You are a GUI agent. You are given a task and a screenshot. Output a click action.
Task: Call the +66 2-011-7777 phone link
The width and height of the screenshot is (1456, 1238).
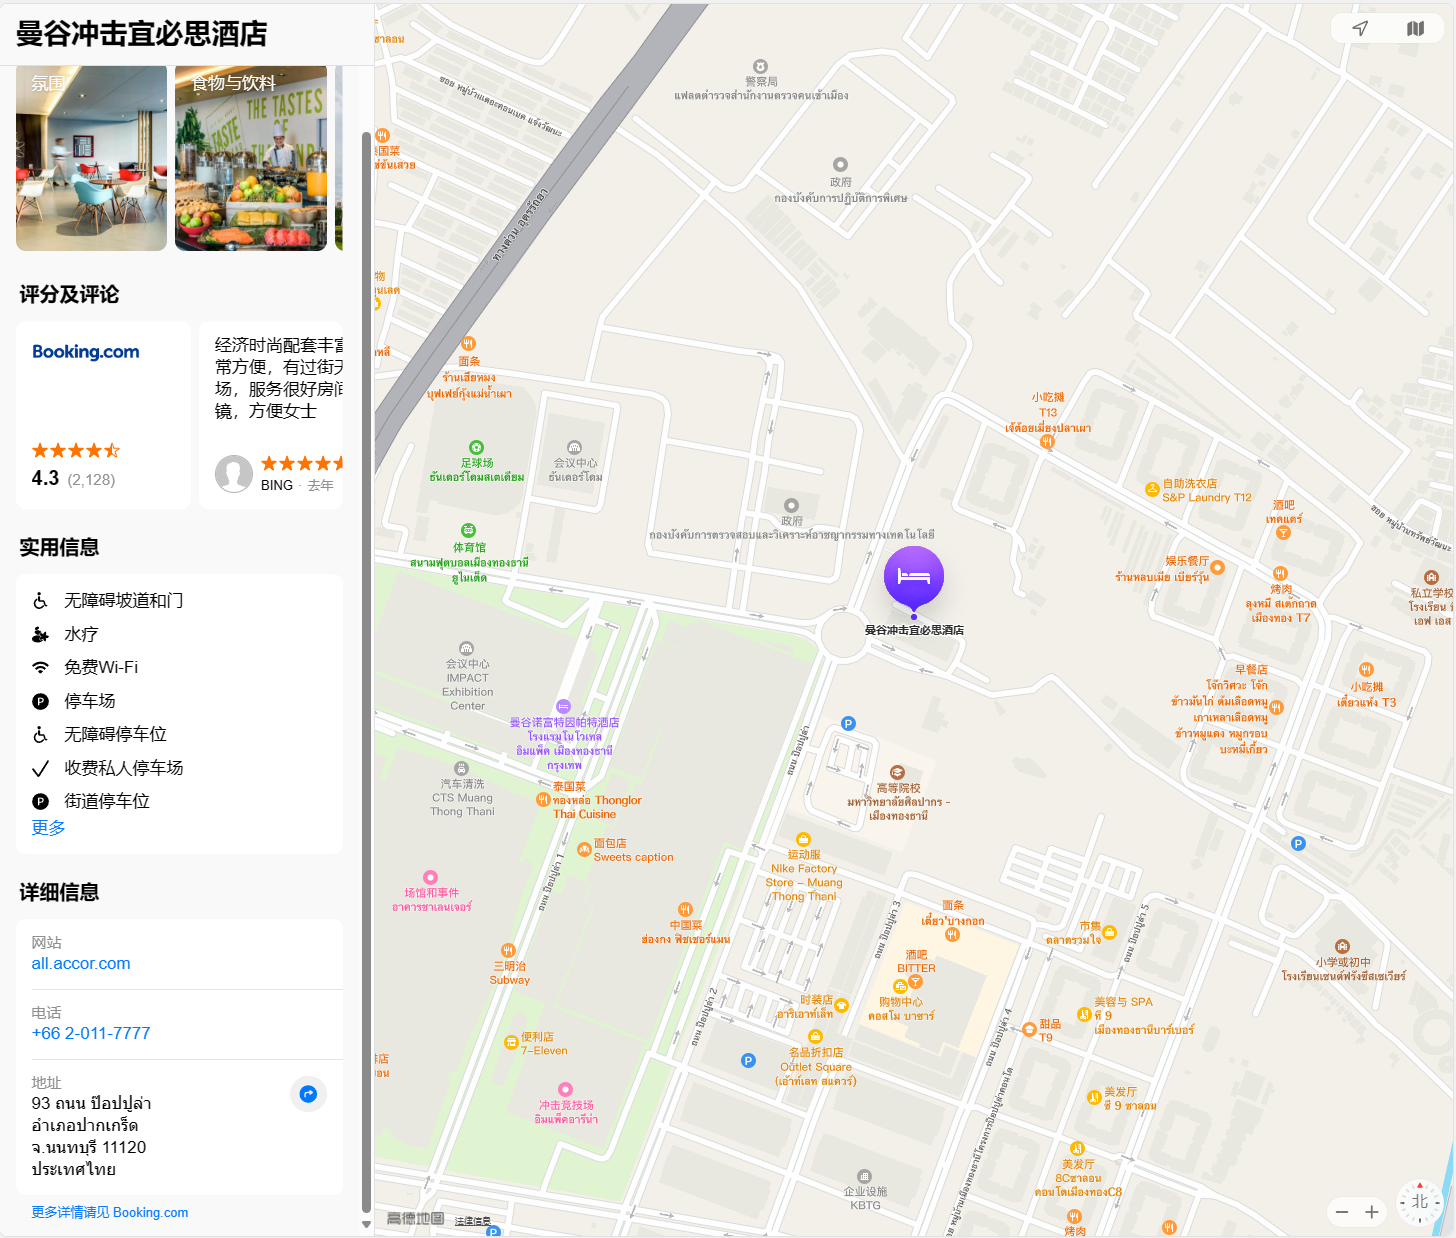[x=91, y=1034]
